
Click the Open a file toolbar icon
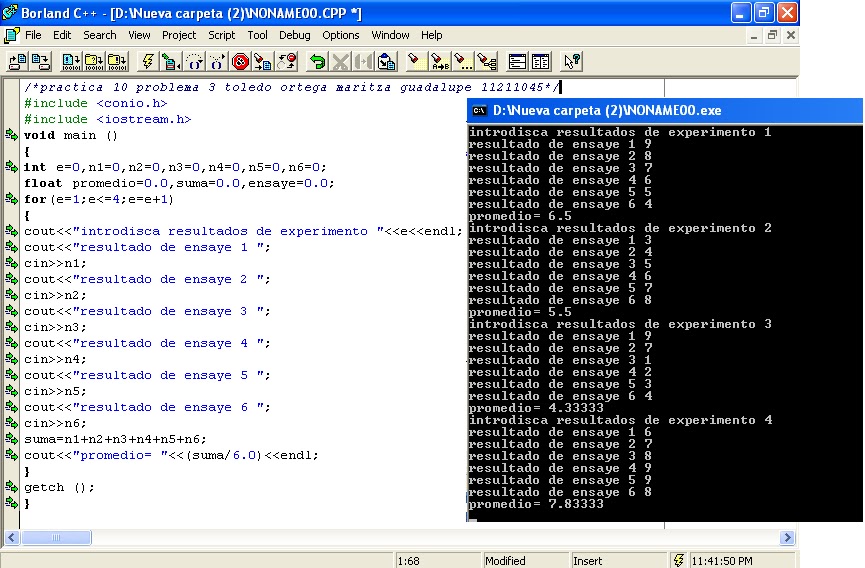click(18, 62)
